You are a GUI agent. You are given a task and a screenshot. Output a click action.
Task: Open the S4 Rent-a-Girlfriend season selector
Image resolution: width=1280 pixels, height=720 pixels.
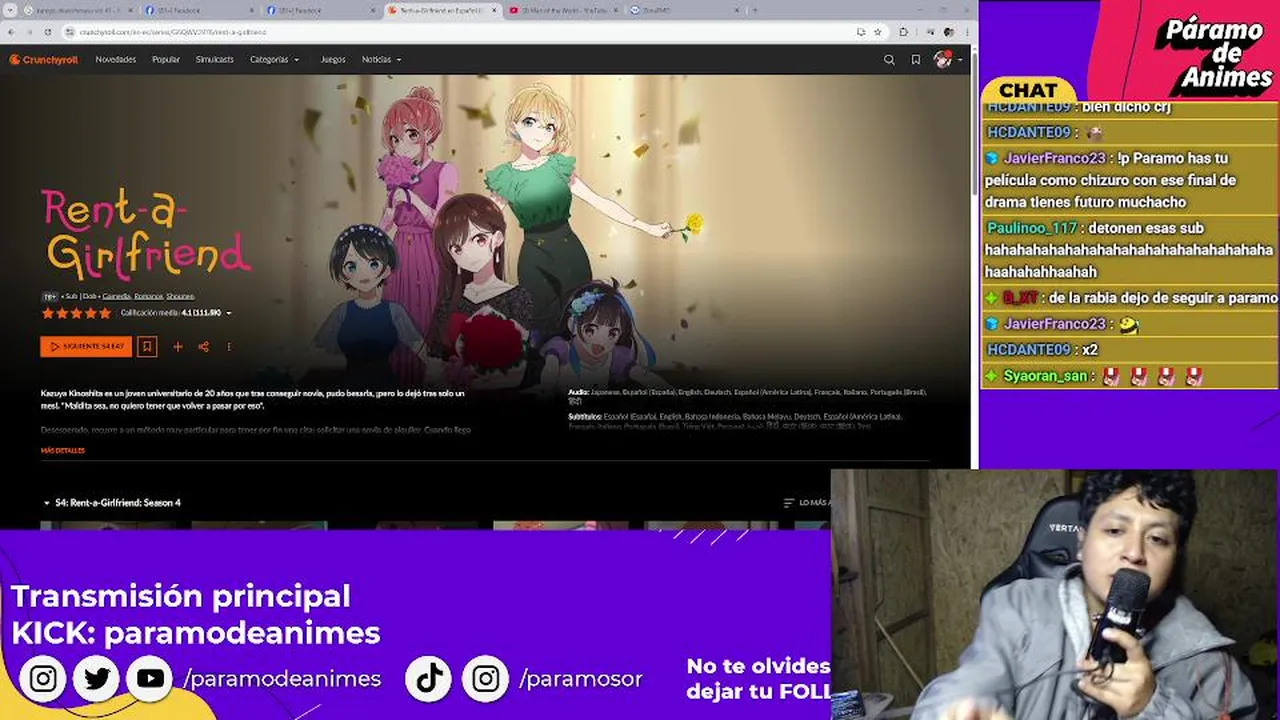tap(112, 503)
